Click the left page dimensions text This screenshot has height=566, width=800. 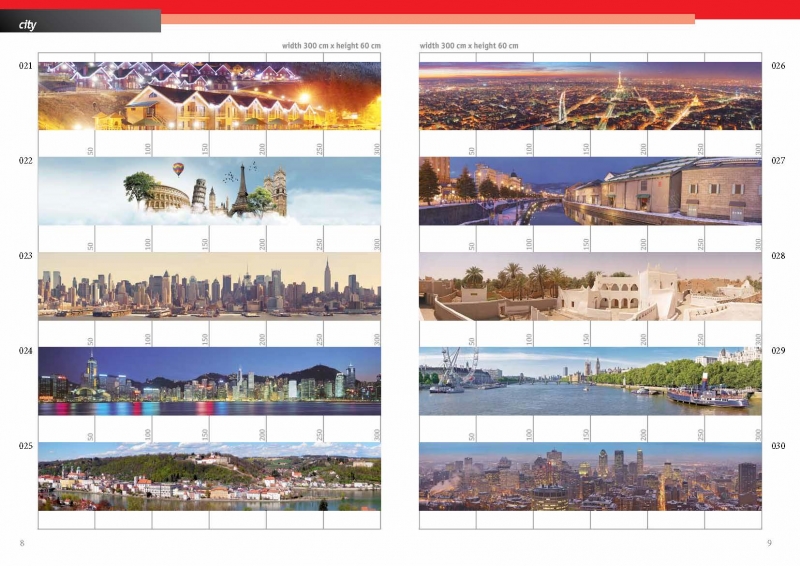pos(332,45)
